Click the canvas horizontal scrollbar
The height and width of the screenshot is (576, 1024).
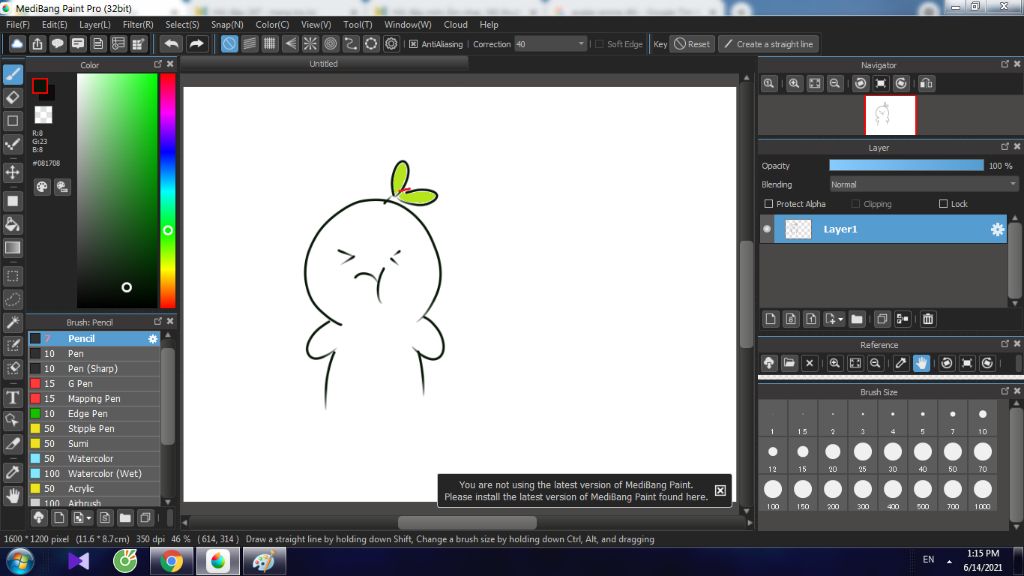click(467, 522)
